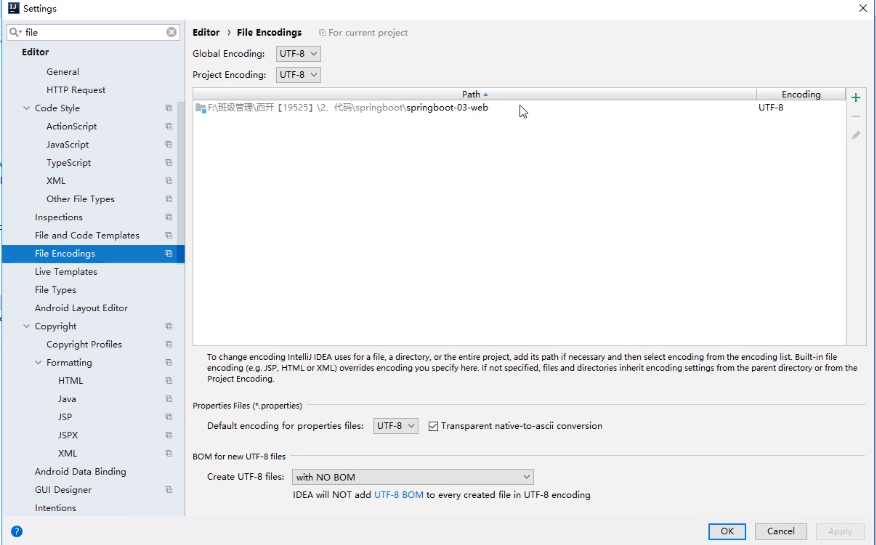The height and width of the screenshot is (545, 876).
Task: Add a path with the green plus icon
Action: pos(855,98)
